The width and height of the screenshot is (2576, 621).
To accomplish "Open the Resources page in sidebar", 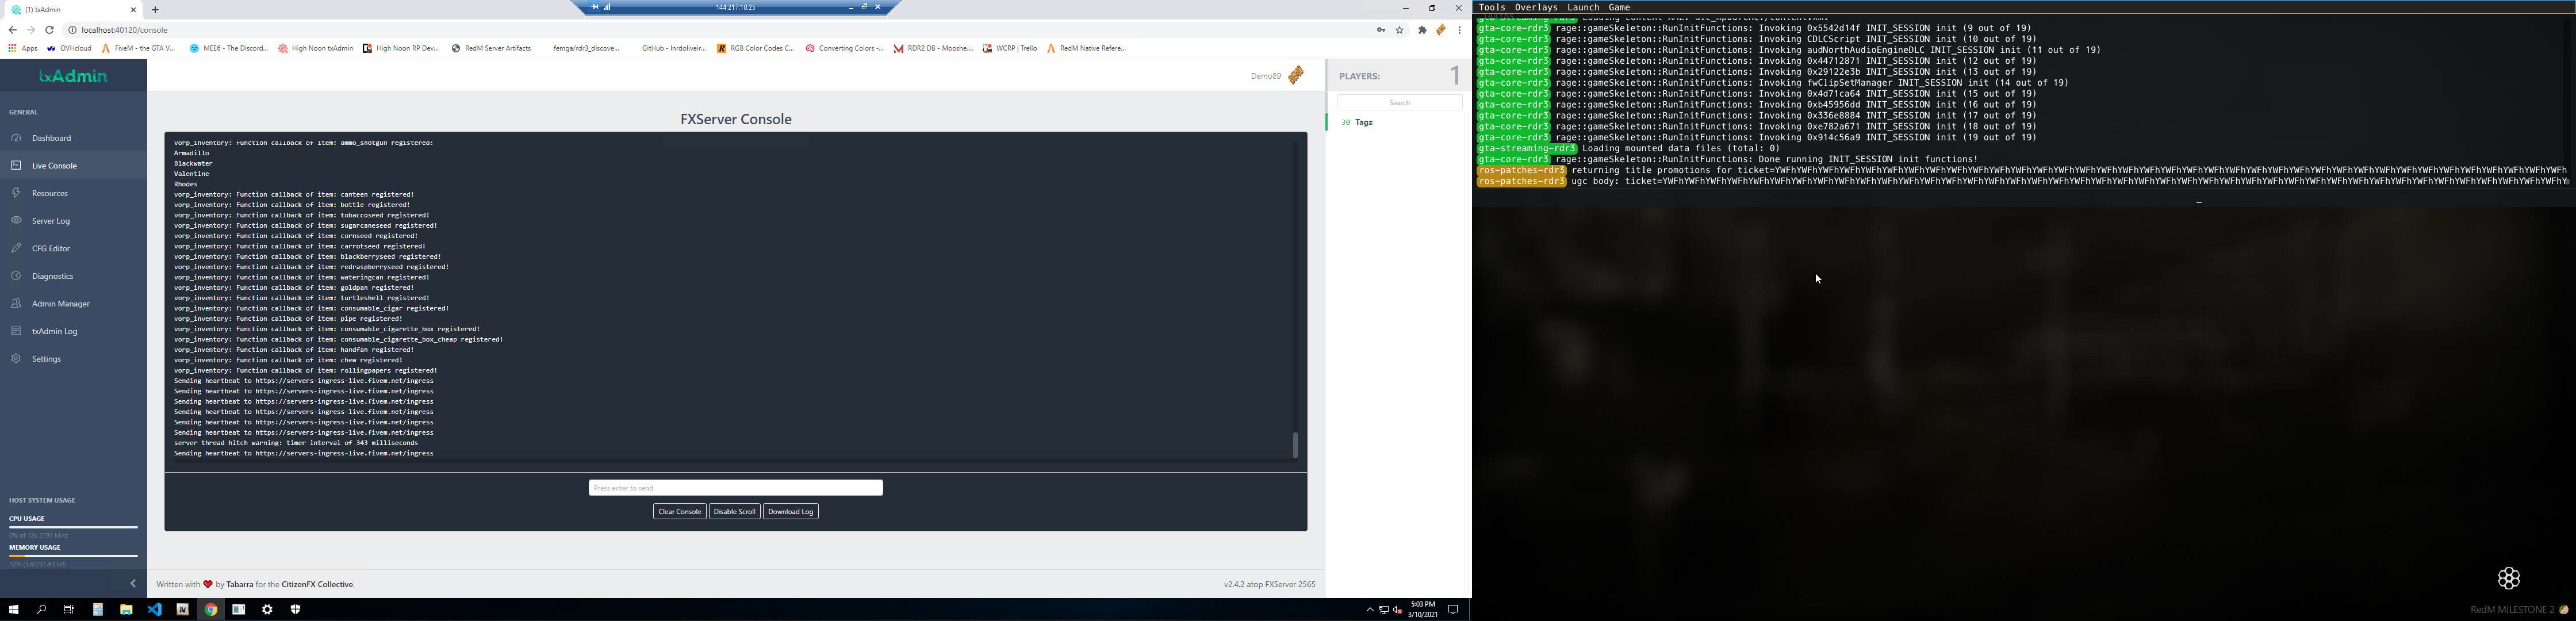I will (50, 193).
